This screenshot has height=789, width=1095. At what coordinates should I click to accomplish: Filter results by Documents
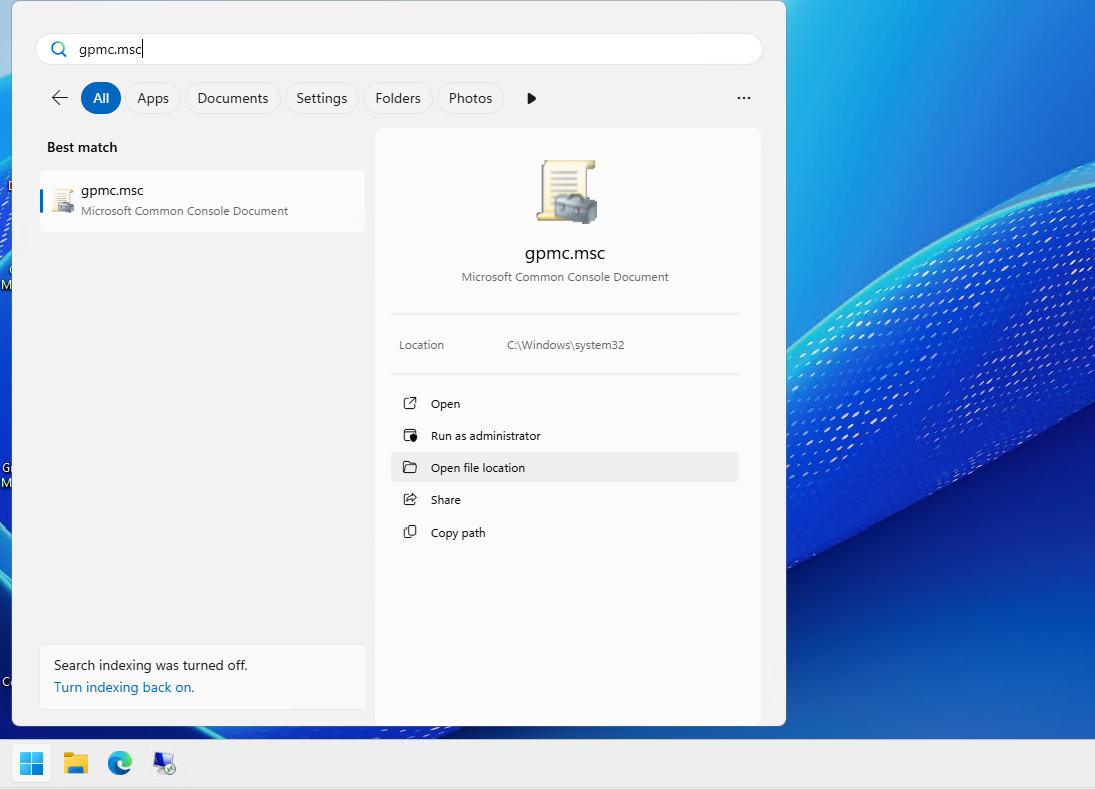(x=233, y=98)
